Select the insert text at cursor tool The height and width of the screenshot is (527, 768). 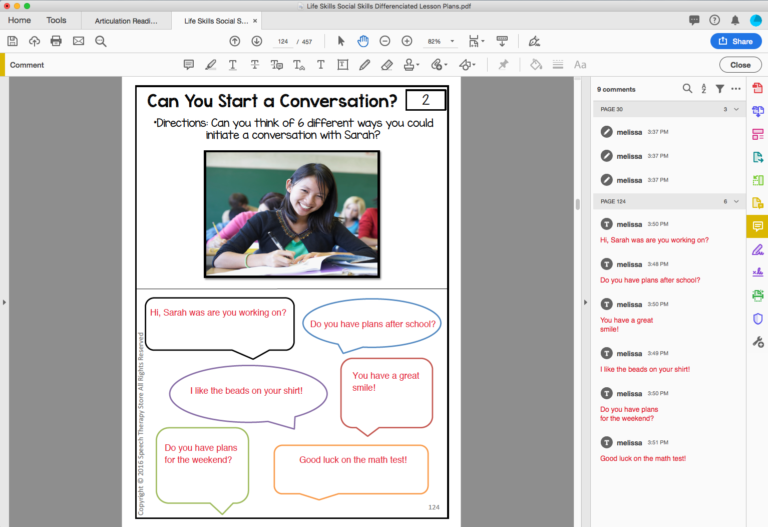point(299,65)
